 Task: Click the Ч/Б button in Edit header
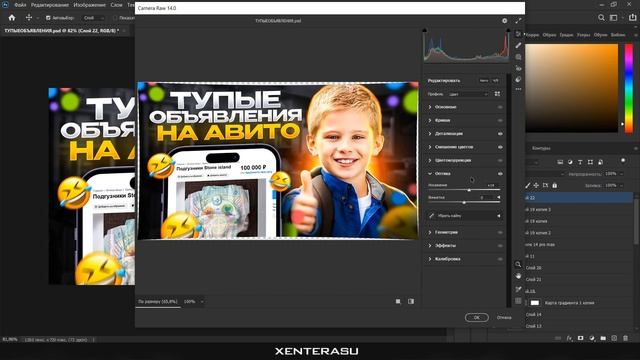pos(496,80)
